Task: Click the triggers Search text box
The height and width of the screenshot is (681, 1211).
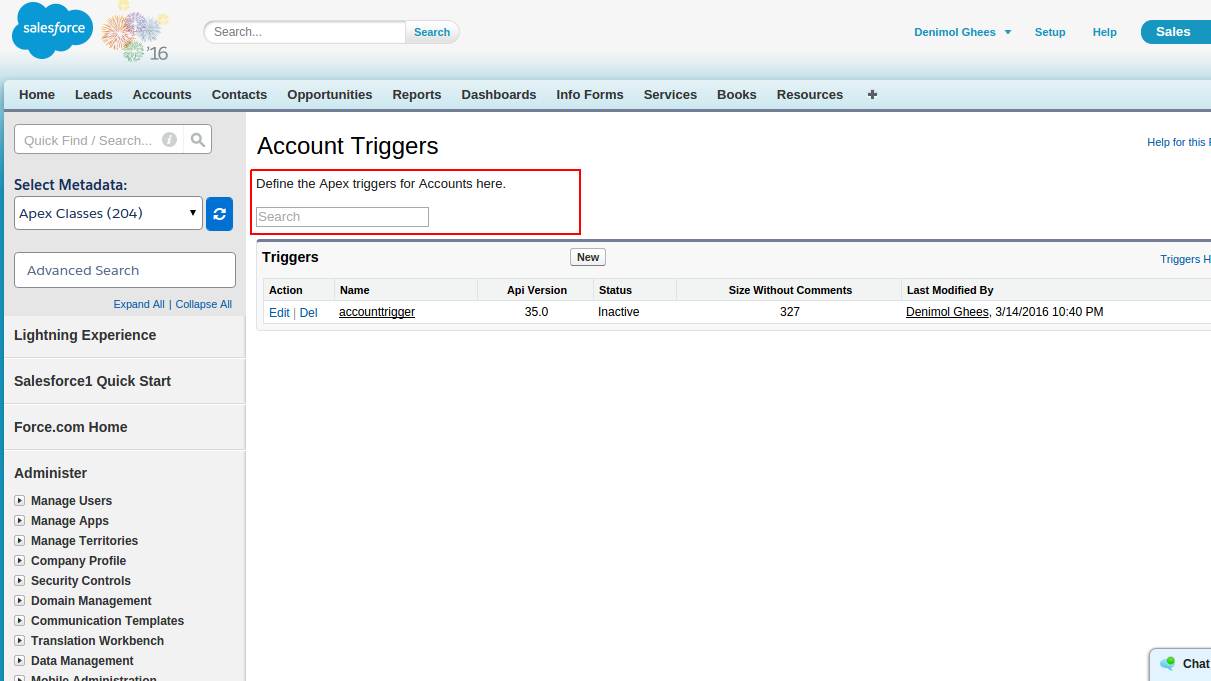Action: pyautogui.click(x=342, y=217)
